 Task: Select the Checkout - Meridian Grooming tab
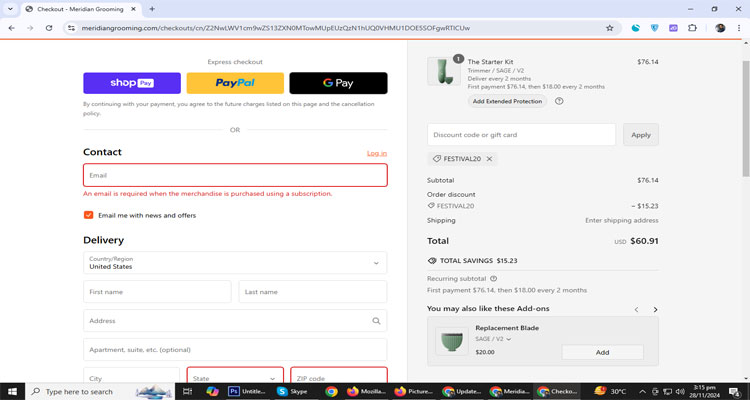tap(81, 9)
